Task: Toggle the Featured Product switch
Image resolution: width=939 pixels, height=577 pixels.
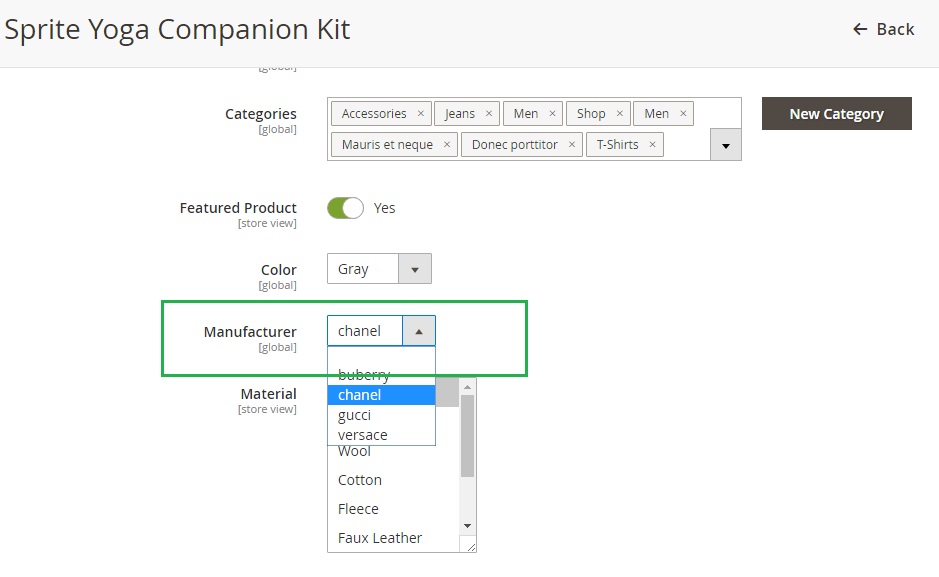Action: (345, 208)
